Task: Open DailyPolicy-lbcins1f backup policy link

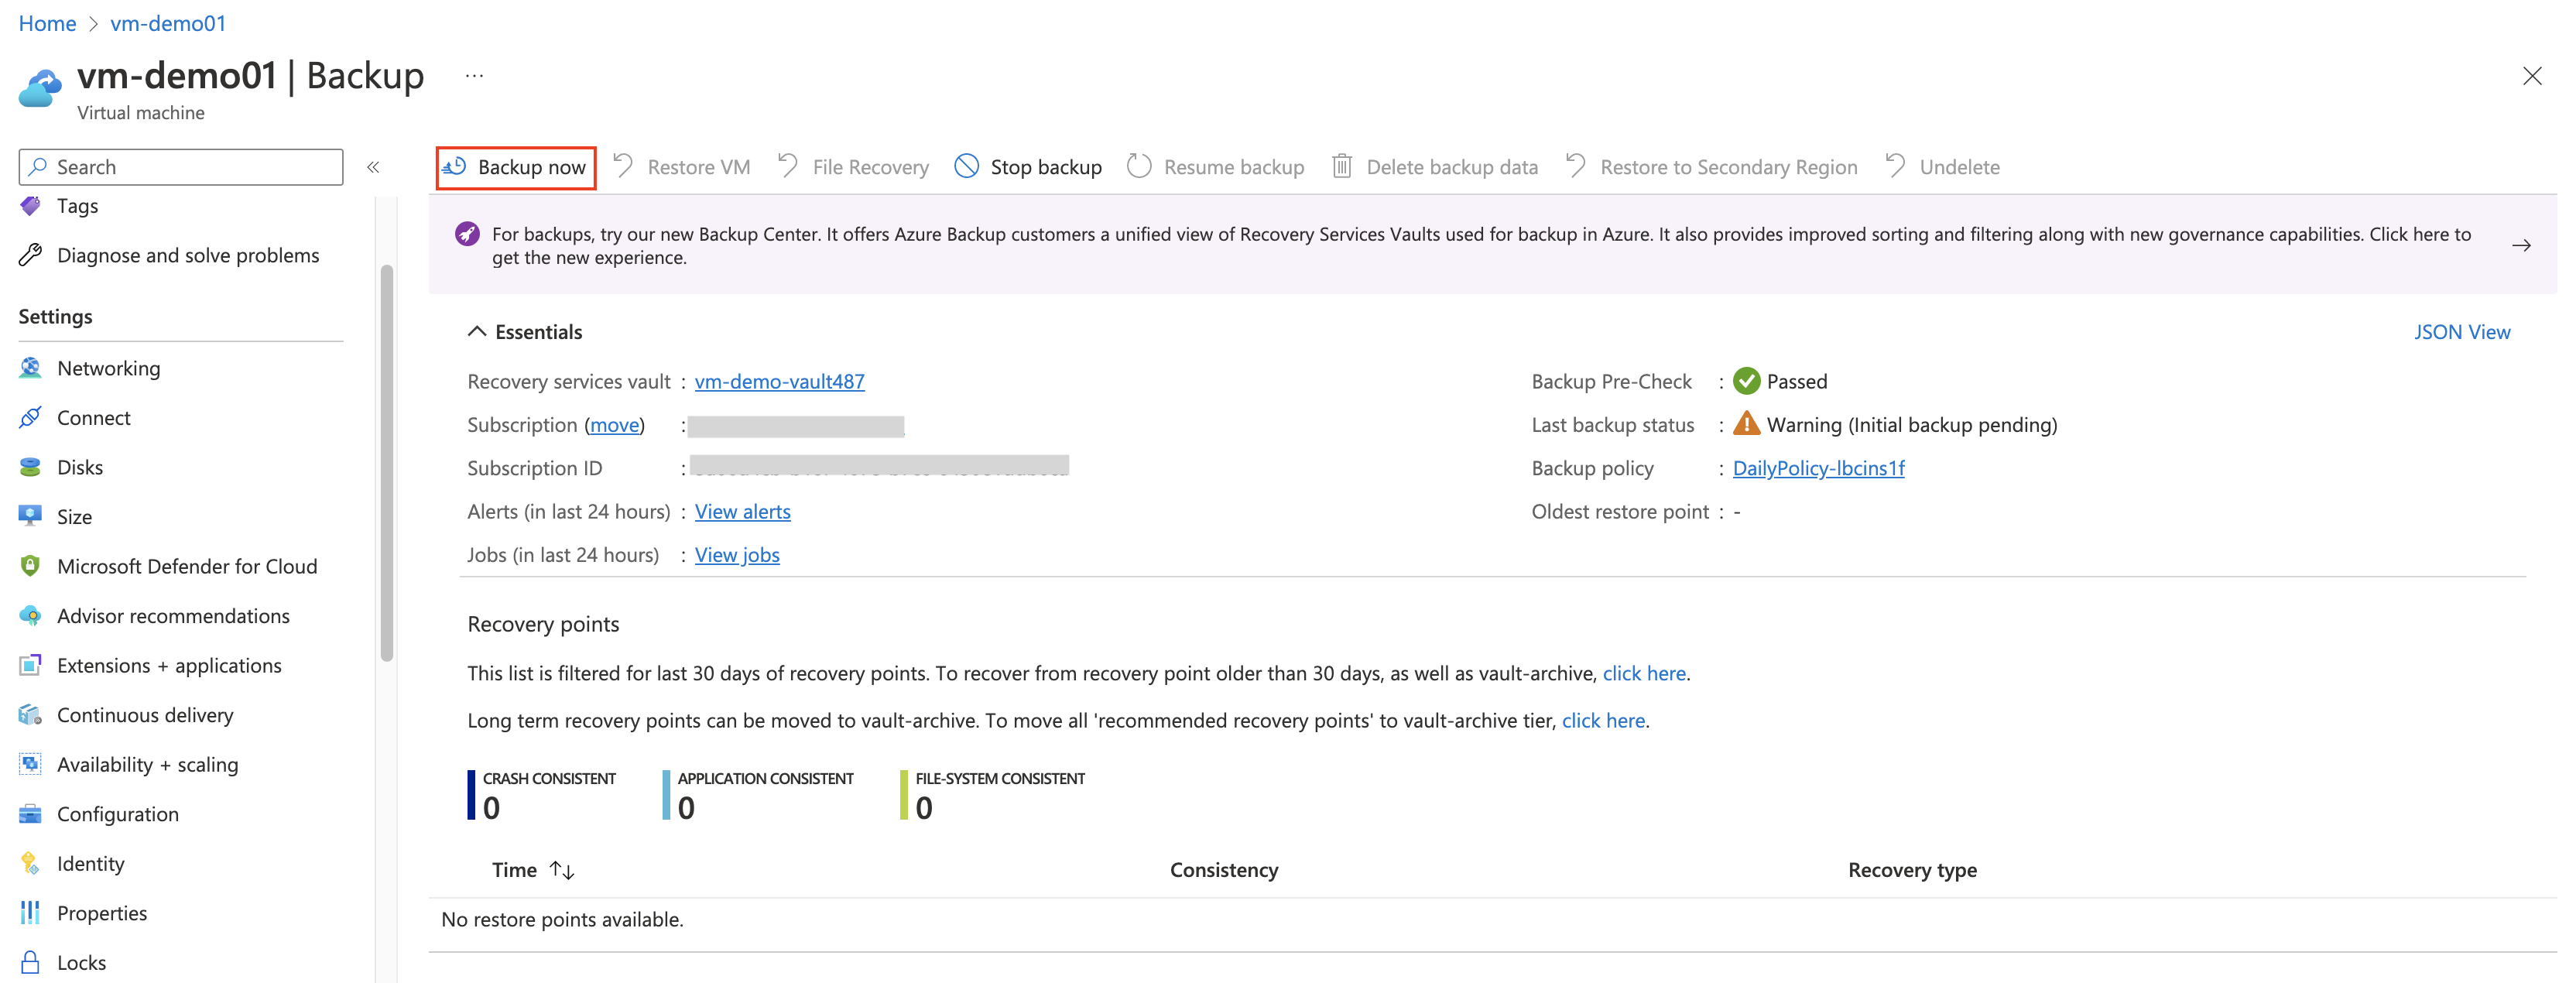Action: pyautogui.click(x=1817, y=468)
